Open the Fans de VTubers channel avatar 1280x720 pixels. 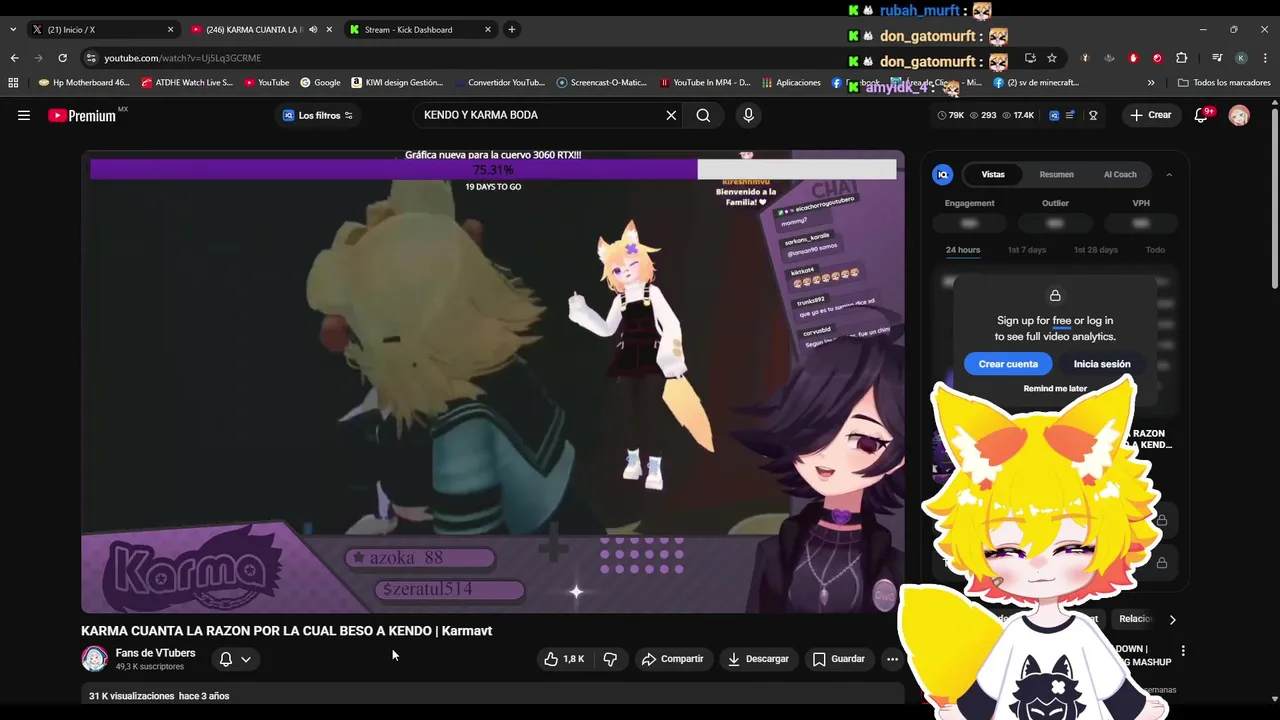94,659
